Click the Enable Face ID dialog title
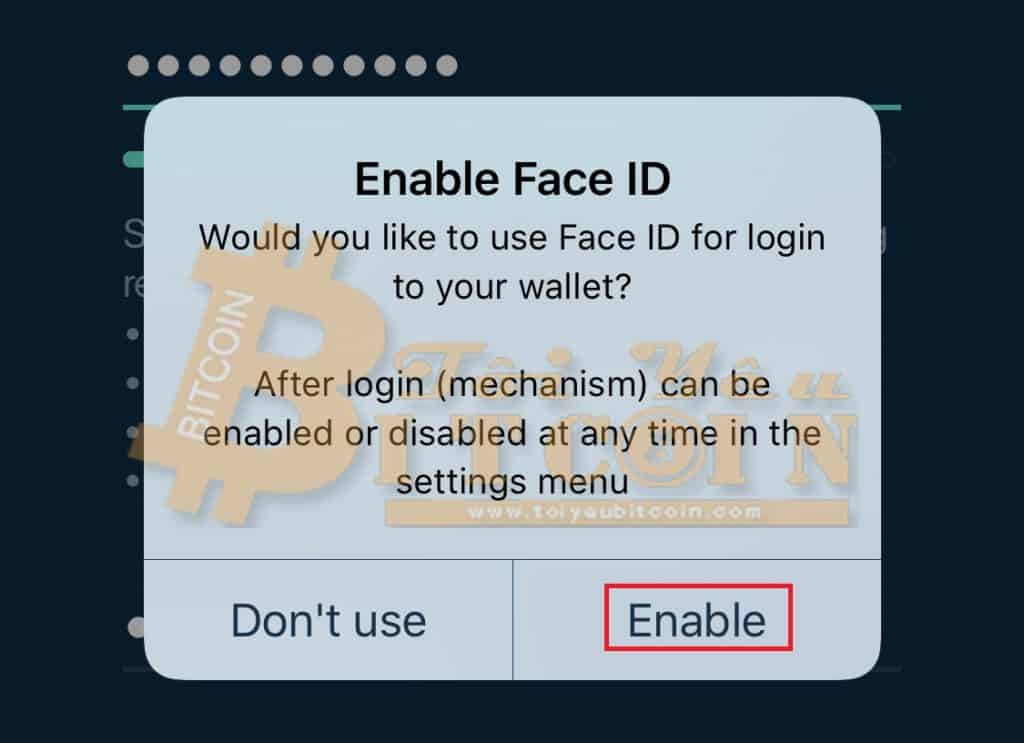This screenshot has width=1024, height=743. (x=513, y=179)
